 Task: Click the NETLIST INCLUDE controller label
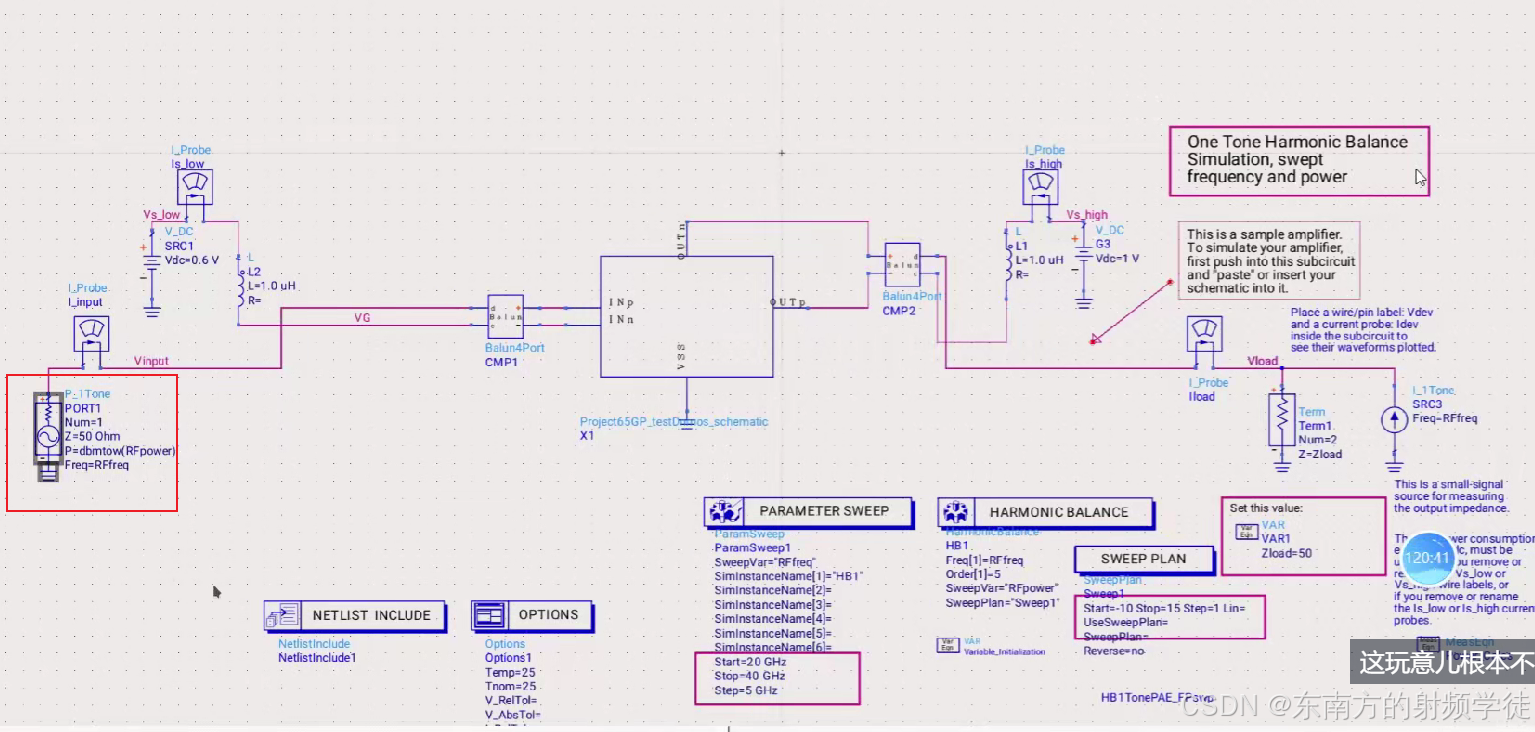371,615
